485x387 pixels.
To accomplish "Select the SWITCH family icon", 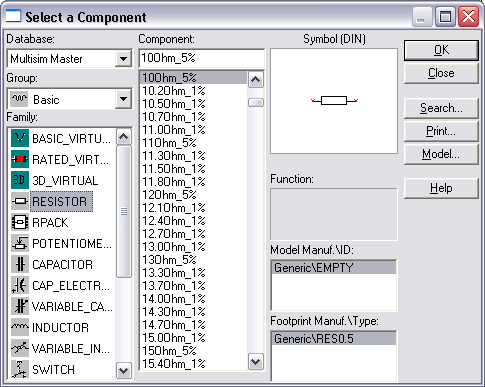I will 20,369.
